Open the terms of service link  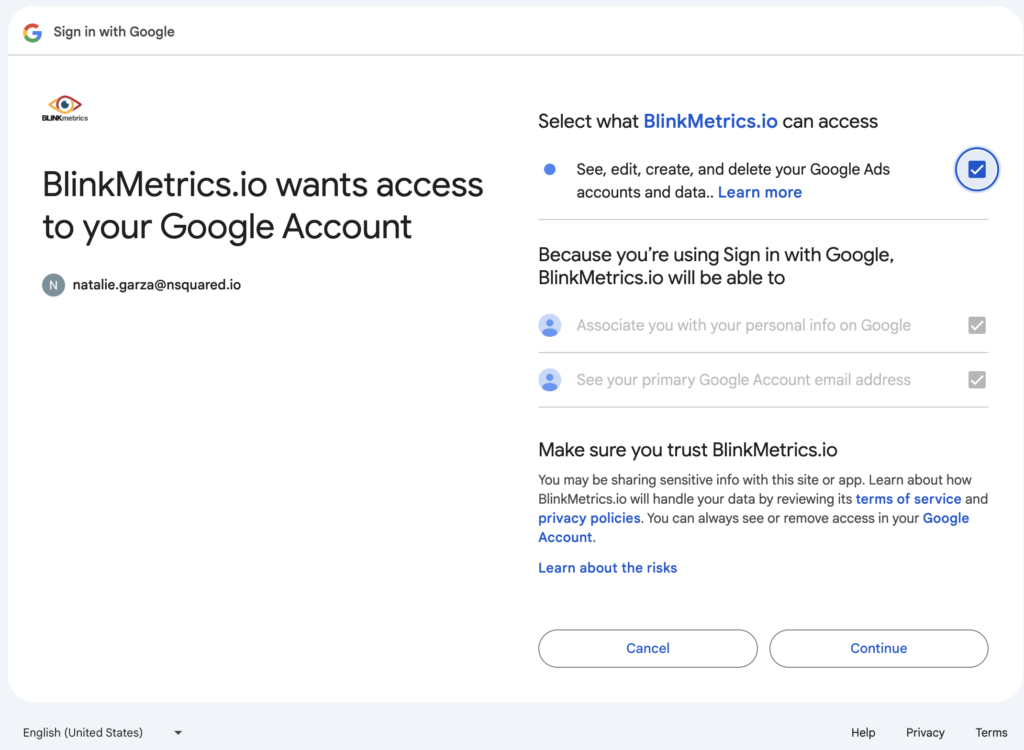click(908, 498)
